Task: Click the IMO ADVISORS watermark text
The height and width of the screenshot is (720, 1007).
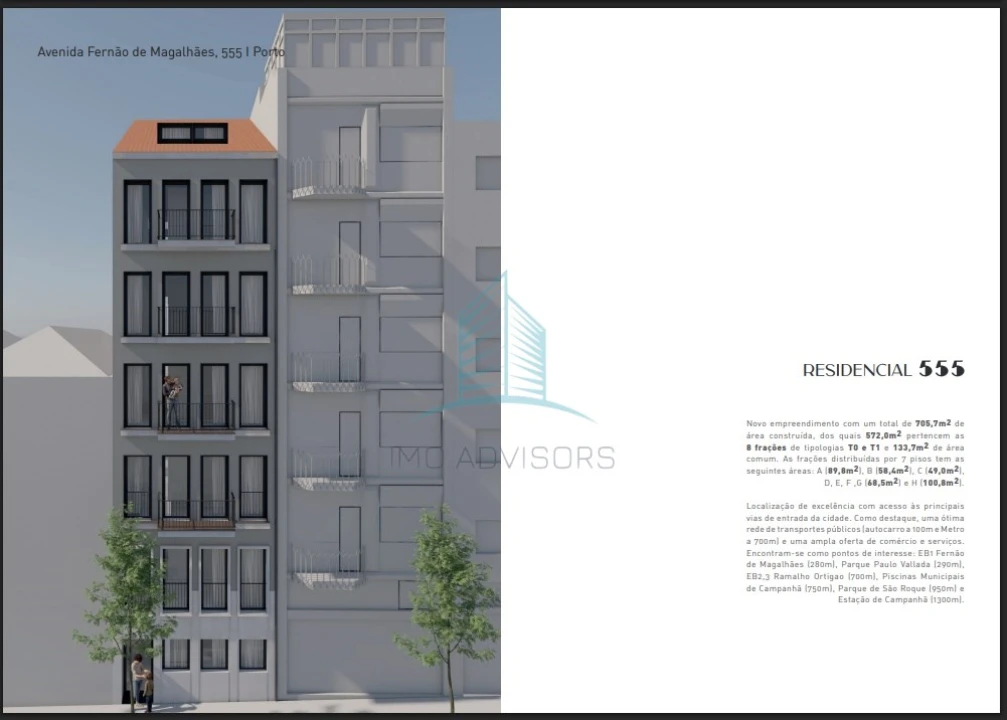Action: [x=503, y=458]
